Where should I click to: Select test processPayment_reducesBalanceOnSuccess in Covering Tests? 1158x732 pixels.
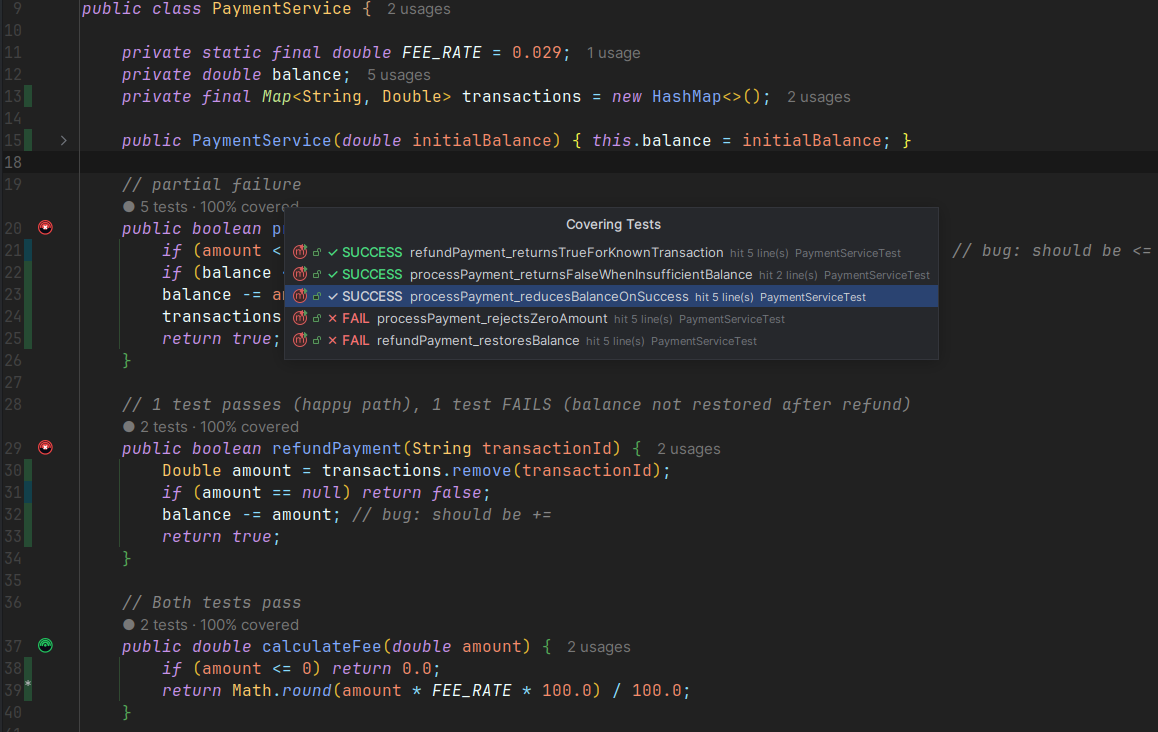click(x=611, y=297)
